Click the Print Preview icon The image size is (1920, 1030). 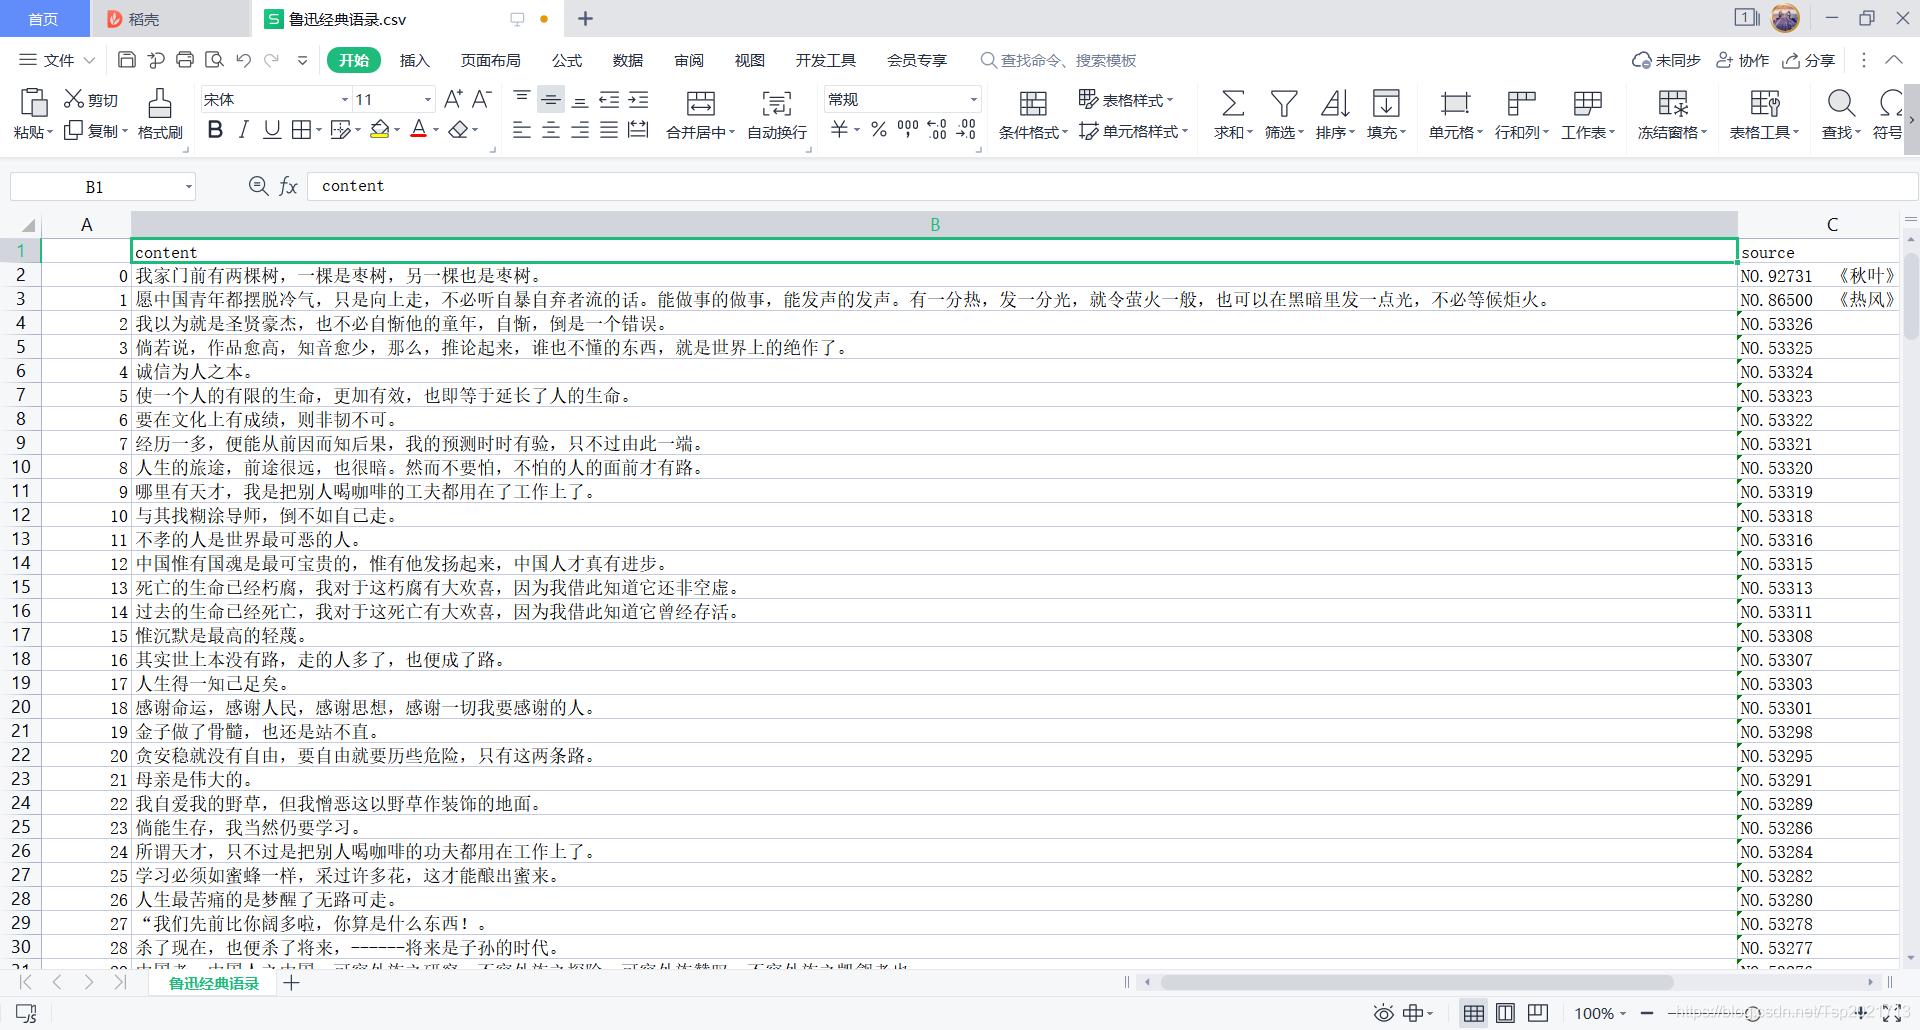214,60
